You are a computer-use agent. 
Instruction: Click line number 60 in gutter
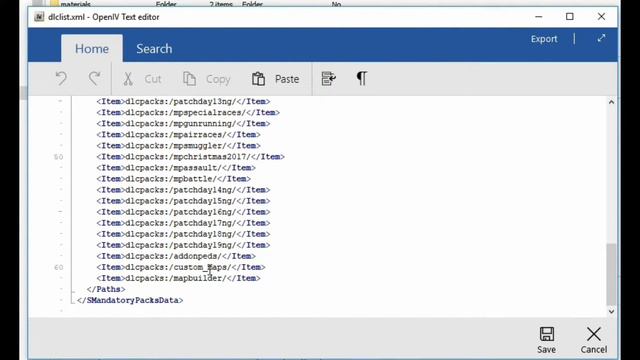(x=58, y=268)
